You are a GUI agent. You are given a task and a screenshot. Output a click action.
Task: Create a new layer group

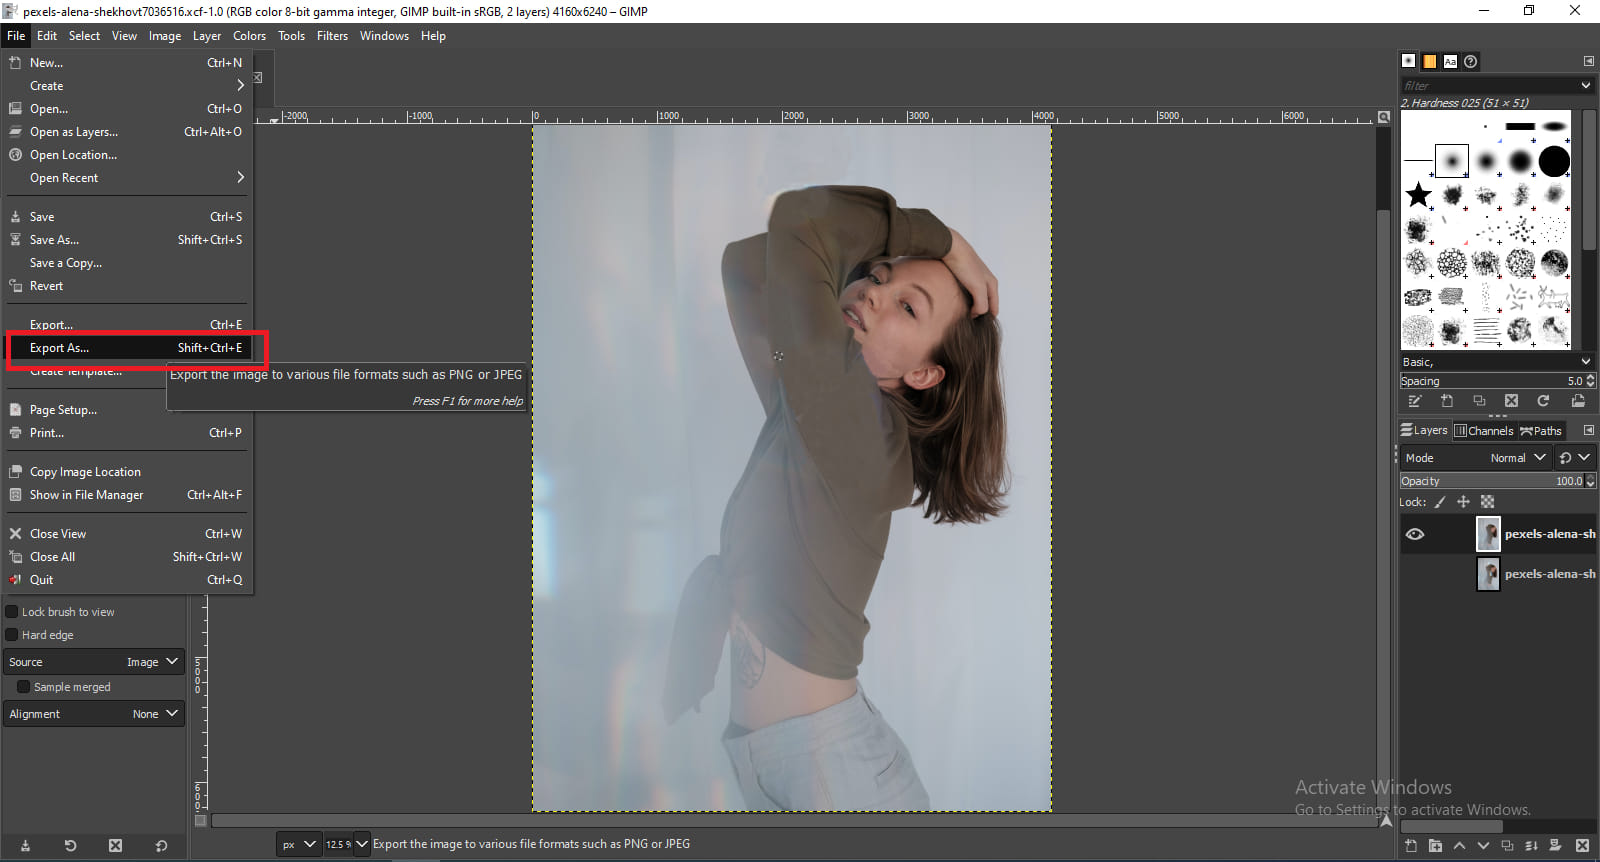(x=1435, y=846)
